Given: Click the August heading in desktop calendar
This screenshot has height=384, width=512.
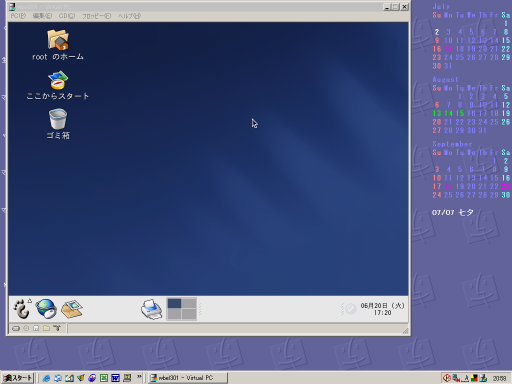Looking at the screenshot, I should pos(445,79).
